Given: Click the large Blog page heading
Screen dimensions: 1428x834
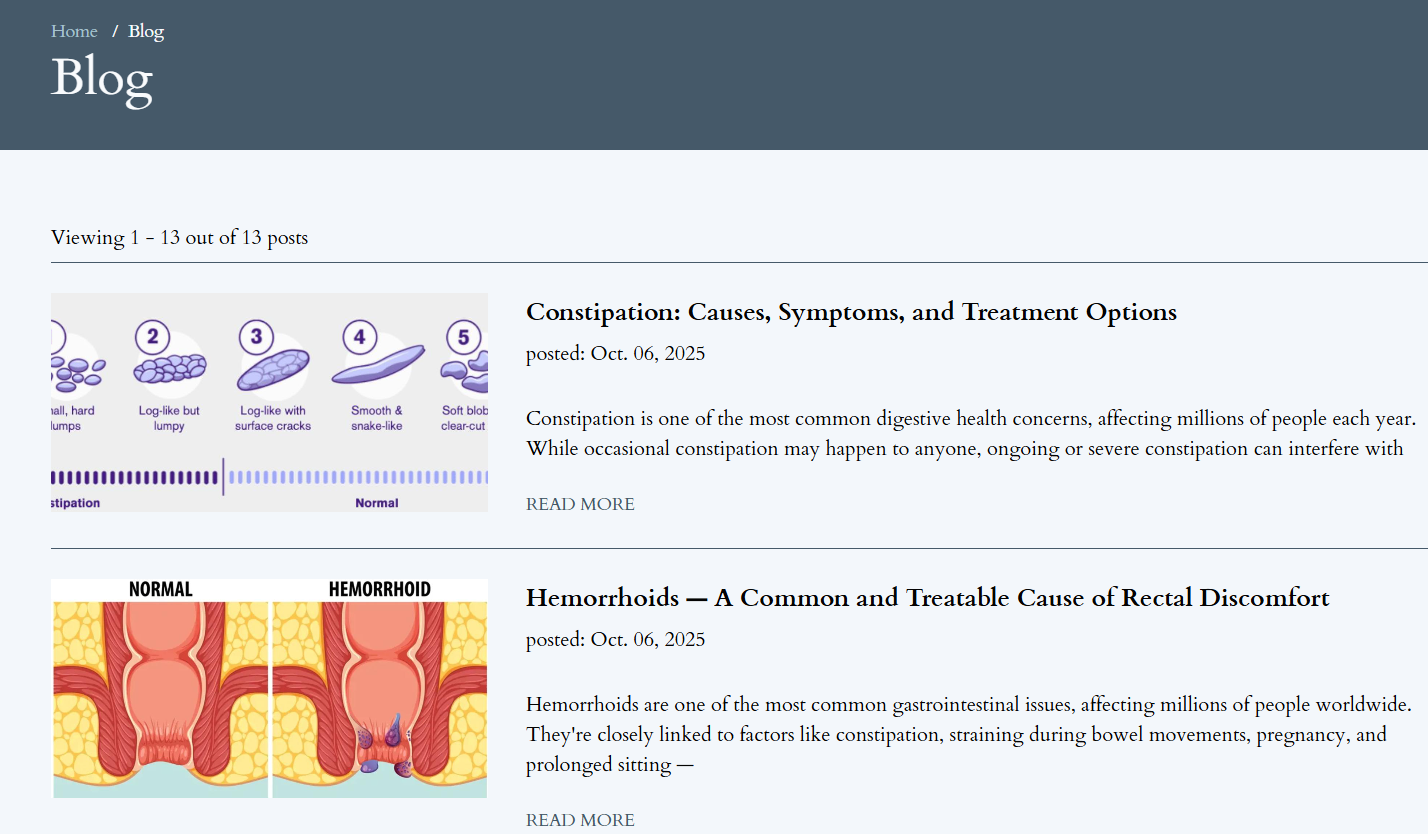Looking at the screenshot, I should pyautogui.click(x=101, y=77).
